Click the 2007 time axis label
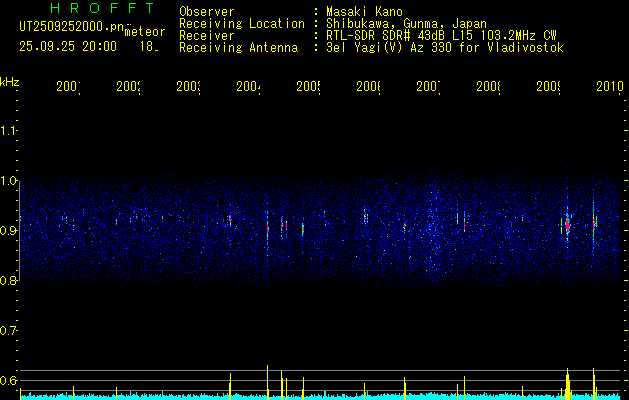Image resolution: width=629 pixels, height=400 pixels. point(428,87)
